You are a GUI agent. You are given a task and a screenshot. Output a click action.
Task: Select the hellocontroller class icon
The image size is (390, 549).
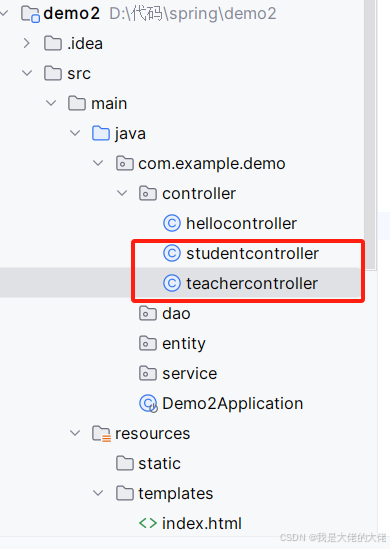click(x=172, y=223)
